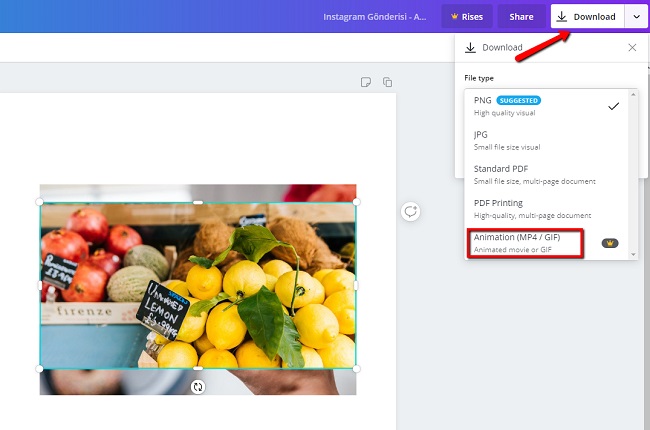Click the checkmark on the PNG row

(x=613, y=106)
